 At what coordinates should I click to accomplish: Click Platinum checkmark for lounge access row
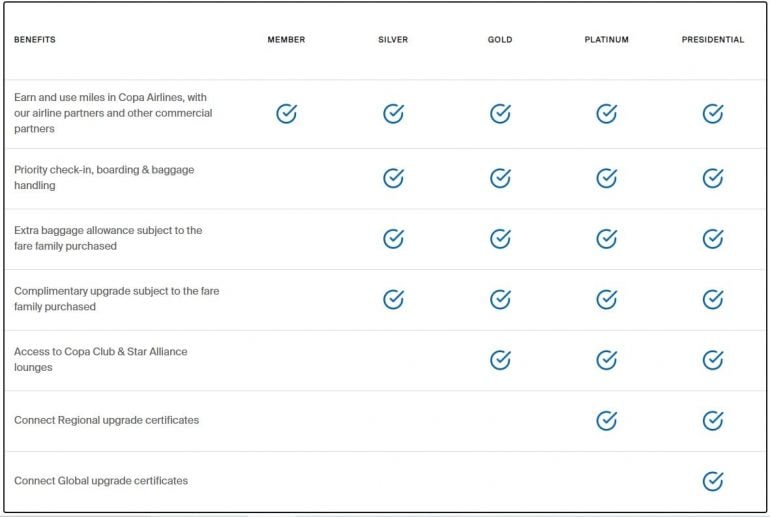pyautogui.click(x=606, y=360)
